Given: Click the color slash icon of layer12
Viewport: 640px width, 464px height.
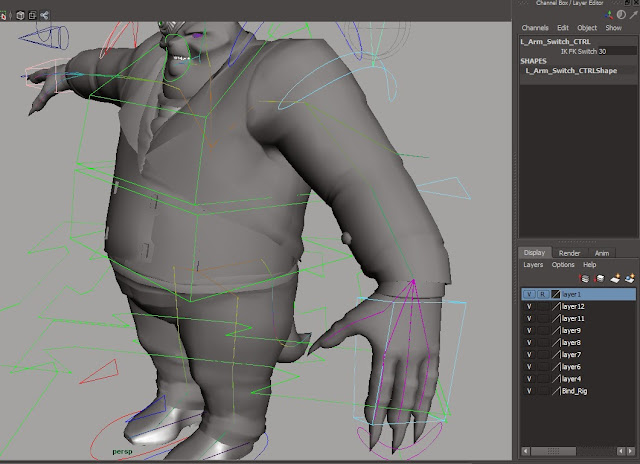Looking at the screenshot, I should [x=556, y=306].
